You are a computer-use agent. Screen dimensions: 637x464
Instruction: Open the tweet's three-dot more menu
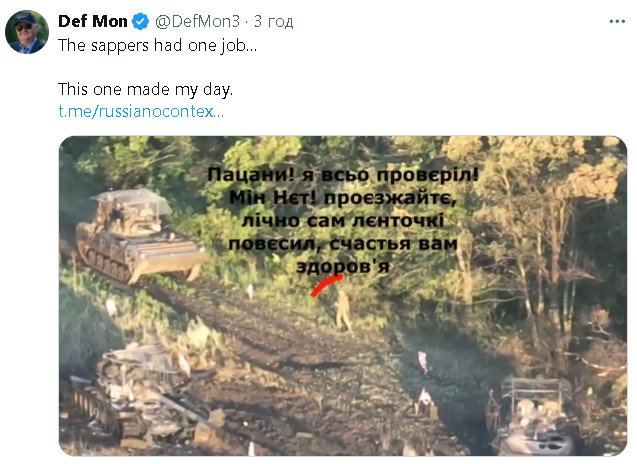coord(612,20)
